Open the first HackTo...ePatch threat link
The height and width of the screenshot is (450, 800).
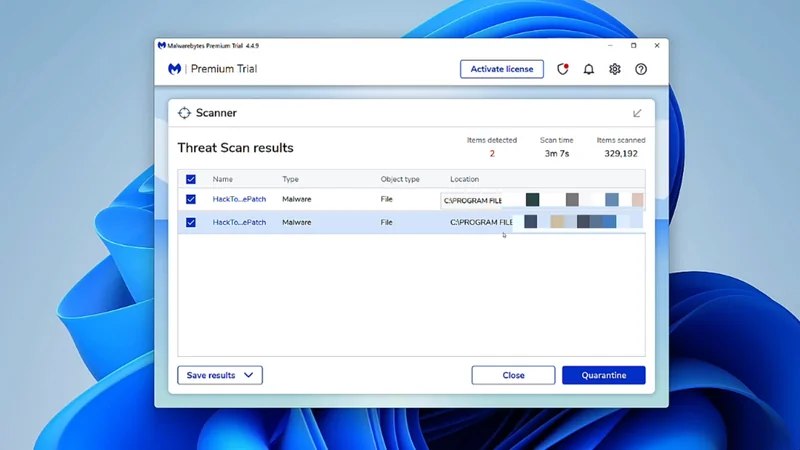pyautogui.click(x=239, y=200)
